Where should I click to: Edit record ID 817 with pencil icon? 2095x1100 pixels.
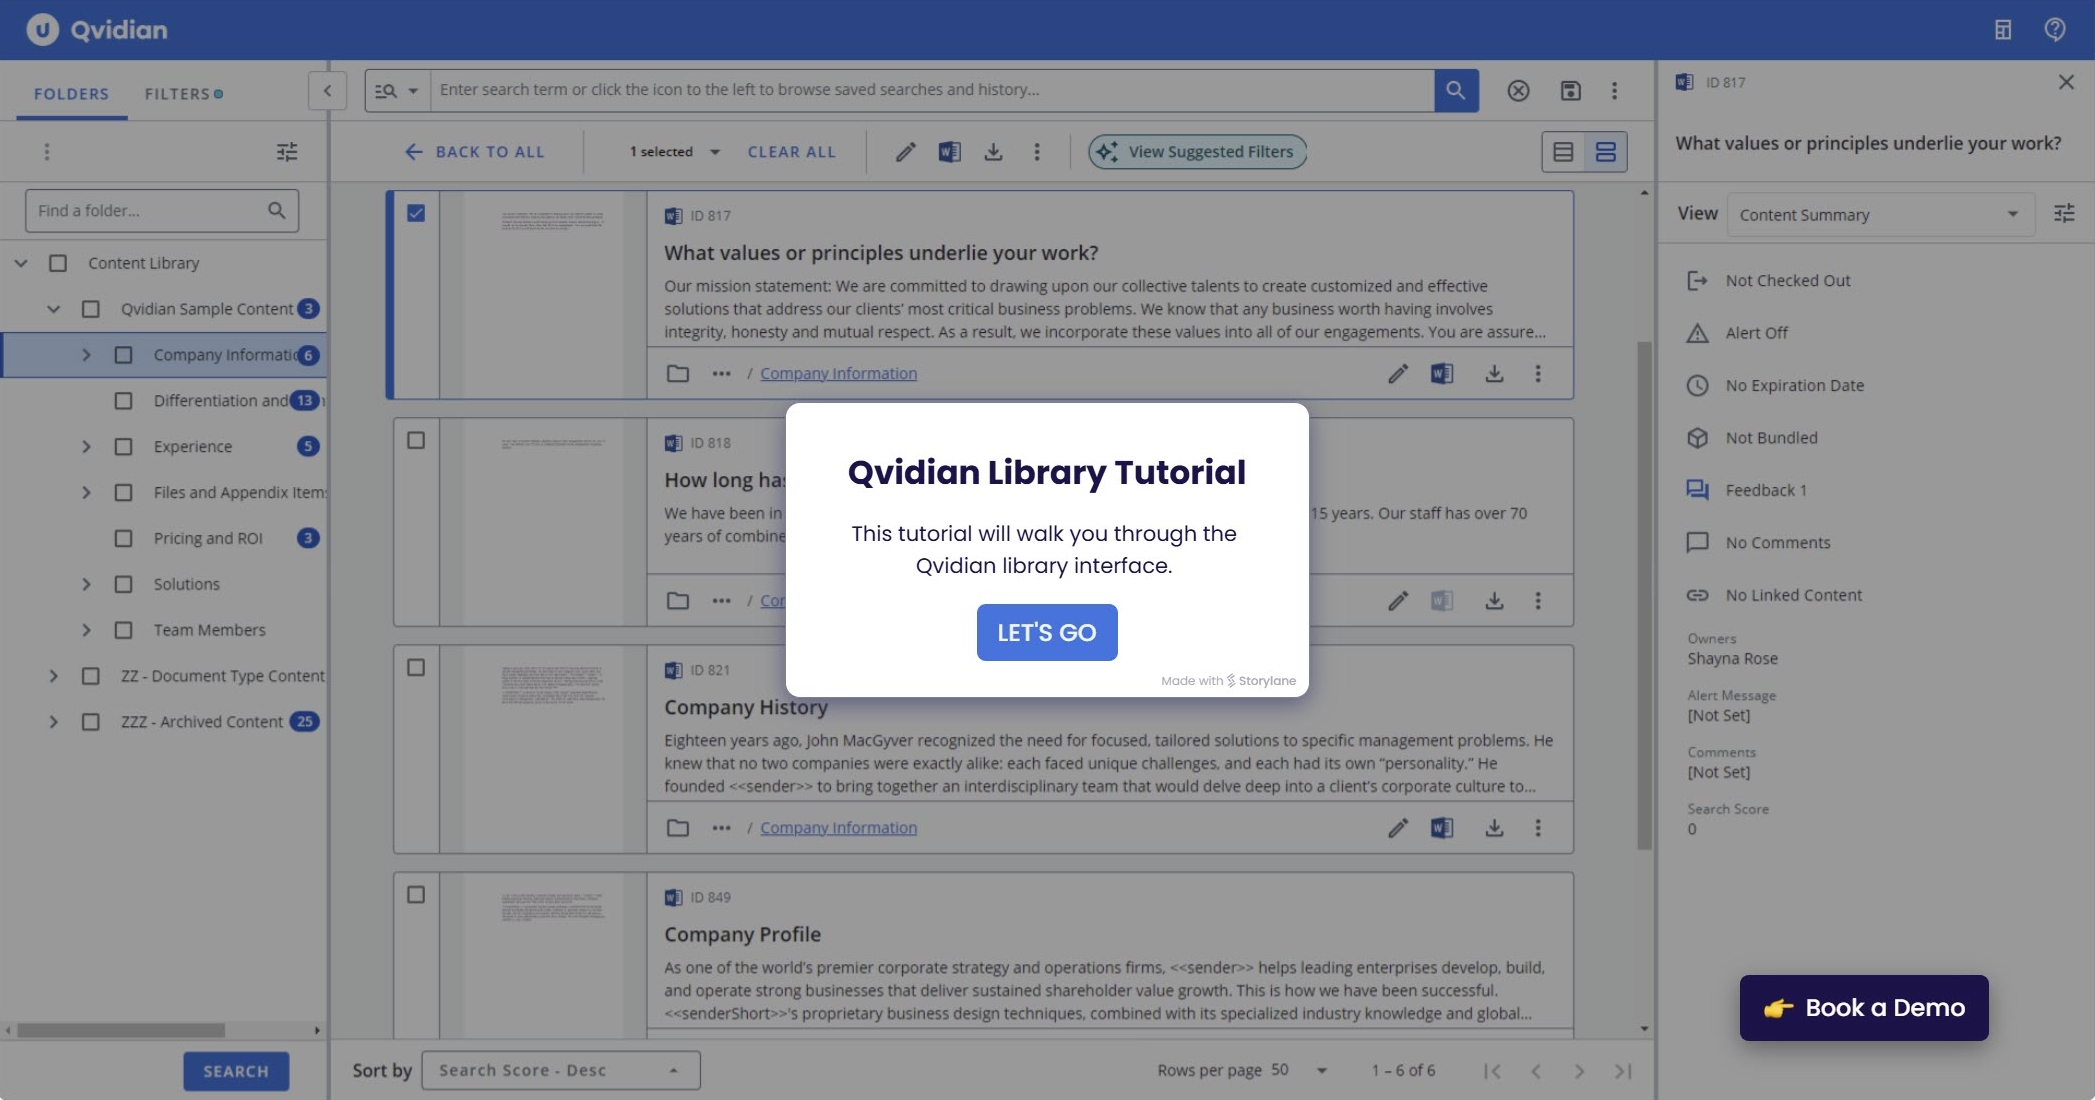pyautogui.click(x=1398, y=374)
